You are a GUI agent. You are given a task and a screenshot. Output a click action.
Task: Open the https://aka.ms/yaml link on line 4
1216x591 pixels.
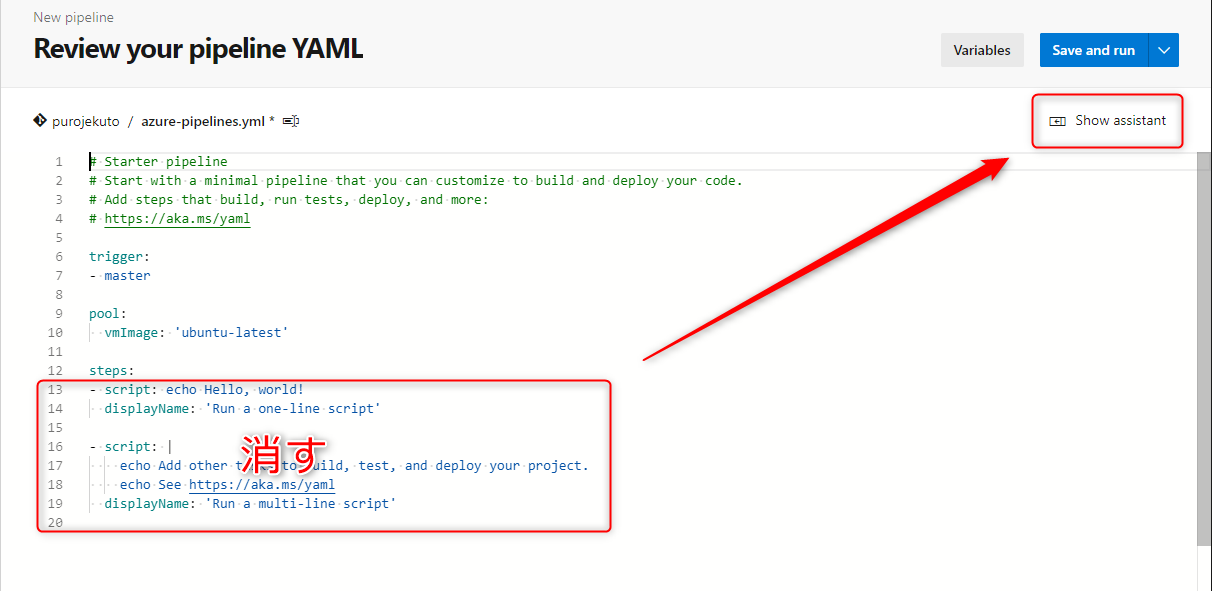[x=177, y=218]
